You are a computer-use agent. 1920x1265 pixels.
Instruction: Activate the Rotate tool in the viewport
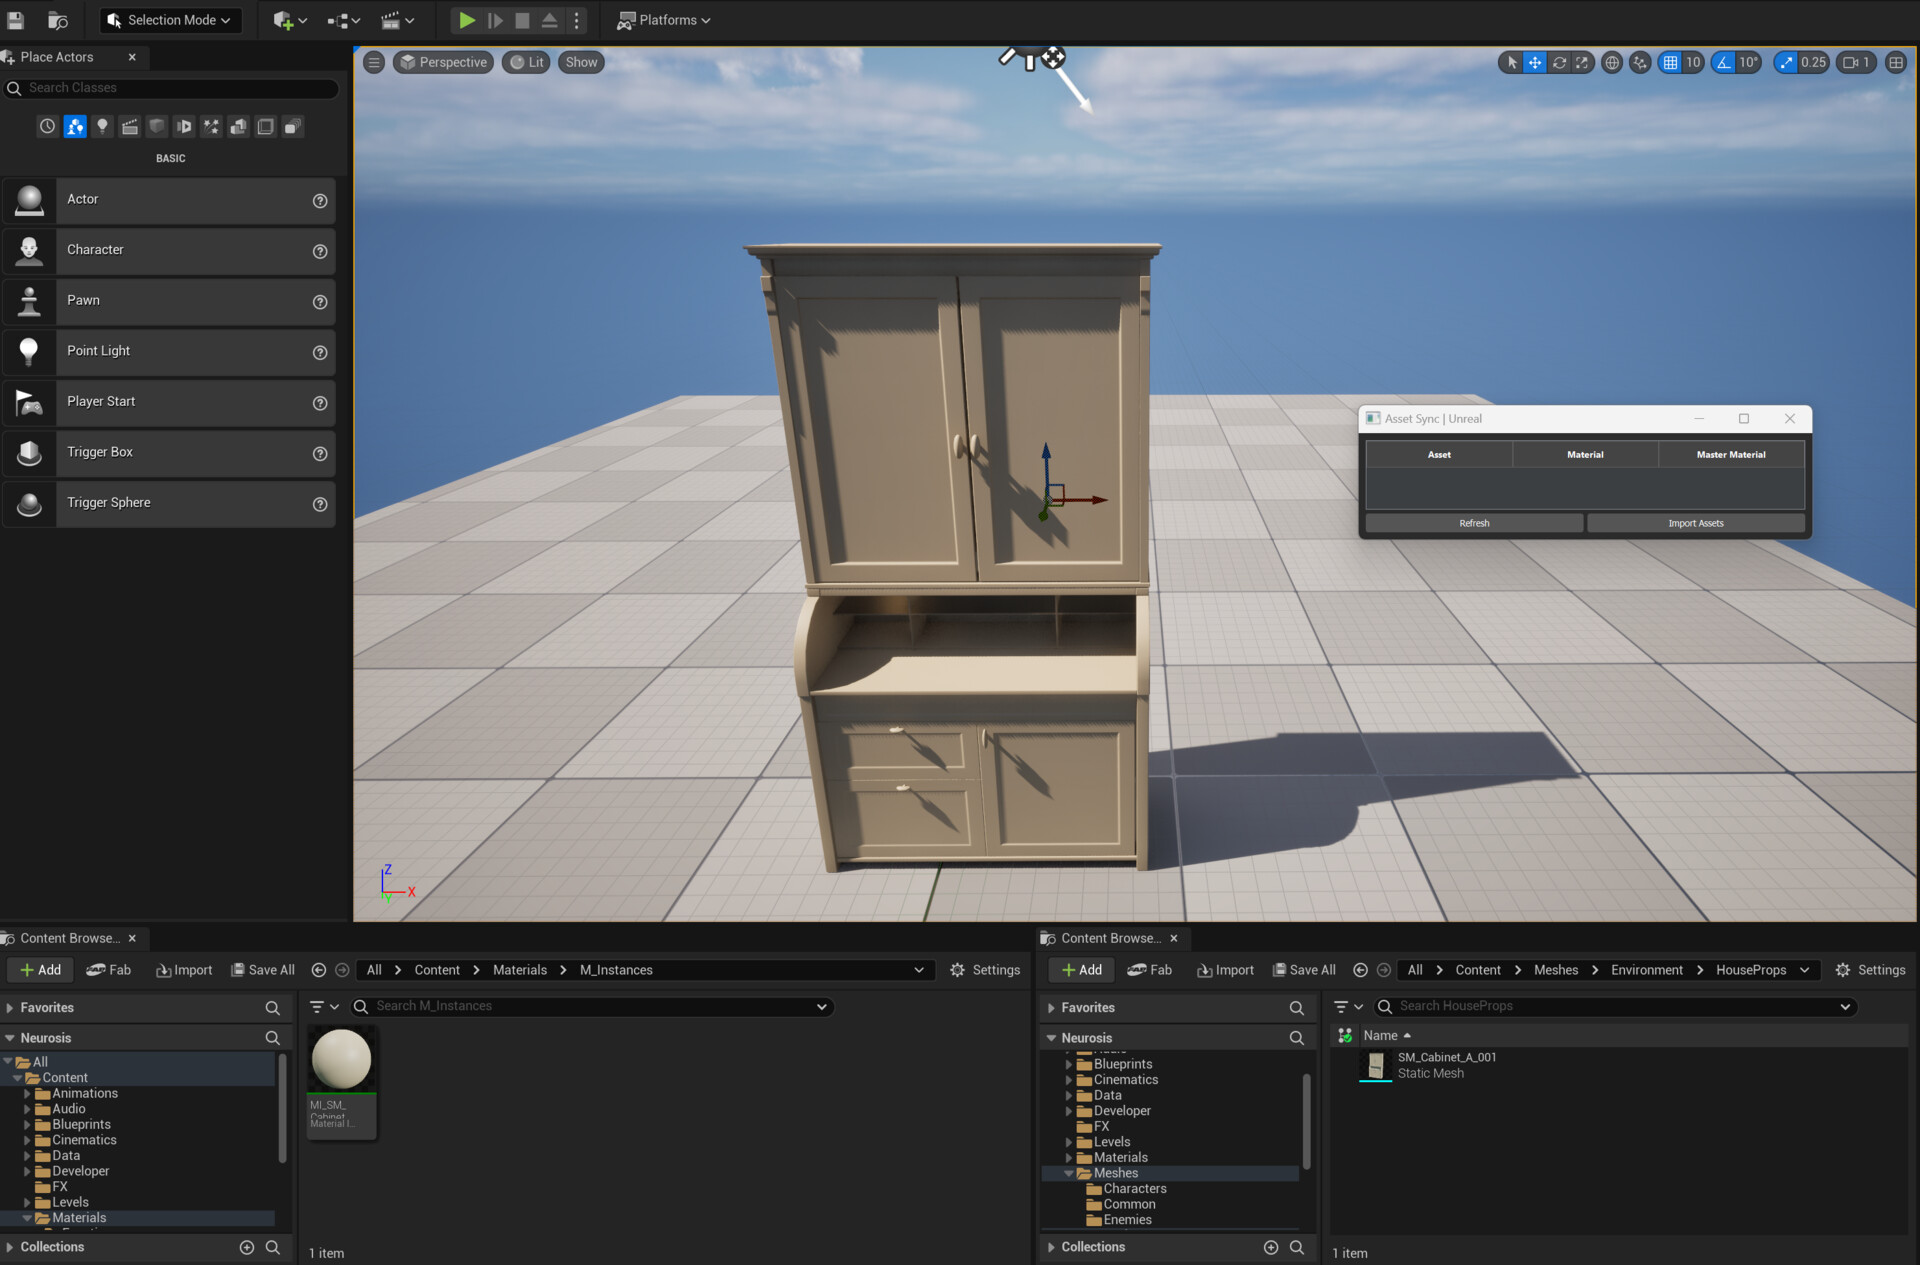point(1559,62)
